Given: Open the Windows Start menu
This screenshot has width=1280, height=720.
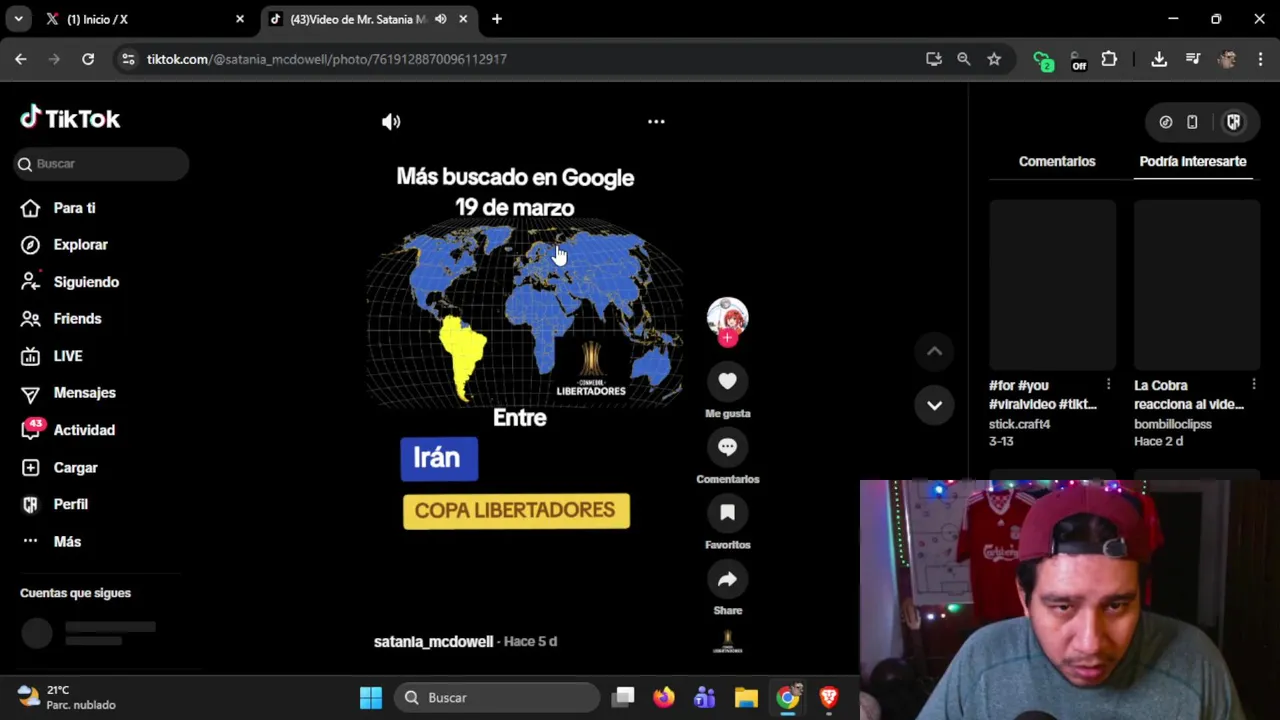Looking at the screenshot, I should pyautogui.click(x=371, y=697).
